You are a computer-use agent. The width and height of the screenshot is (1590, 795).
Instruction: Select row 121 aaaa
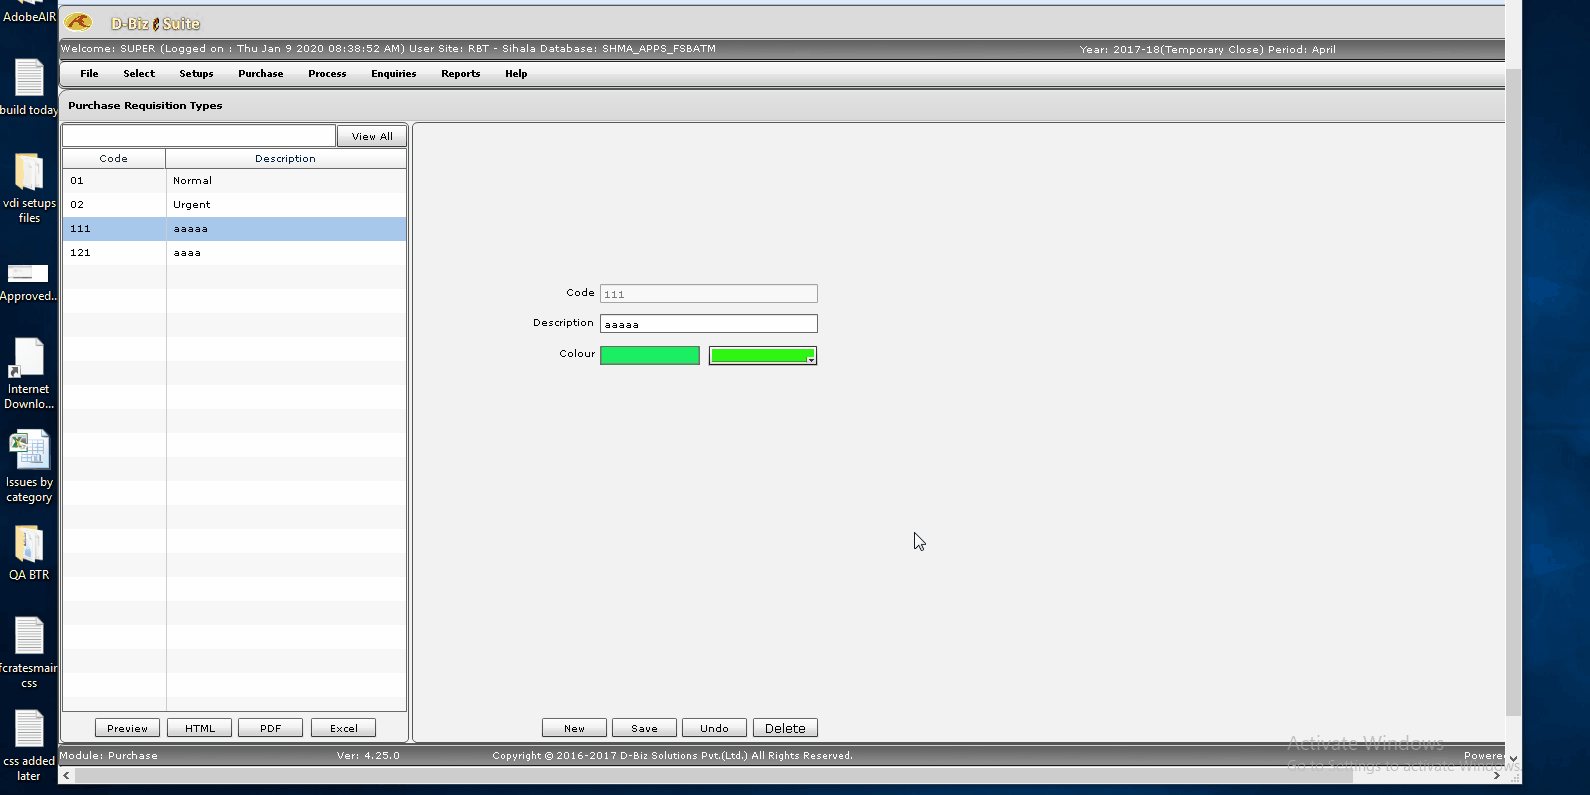coord(234,253)
